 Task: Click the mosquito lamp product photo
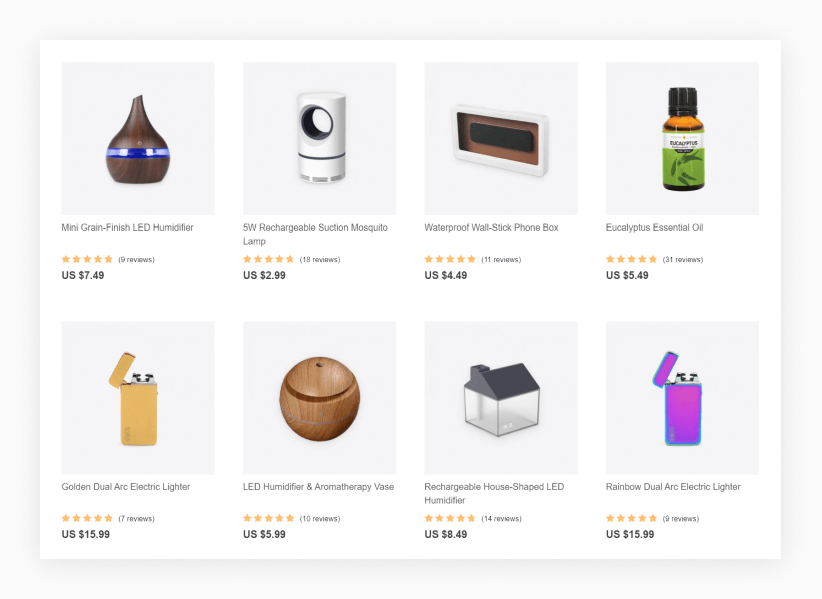[x=319, y=138]
